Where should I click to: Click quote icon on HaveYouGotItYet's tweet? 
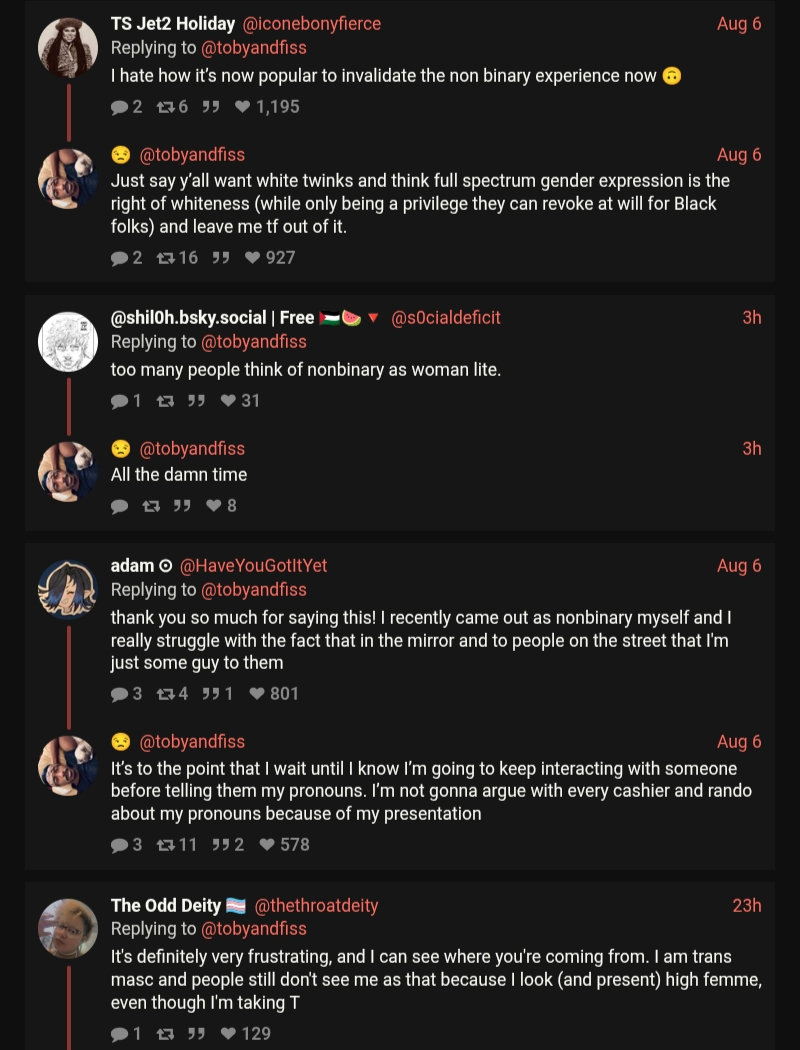211,694
